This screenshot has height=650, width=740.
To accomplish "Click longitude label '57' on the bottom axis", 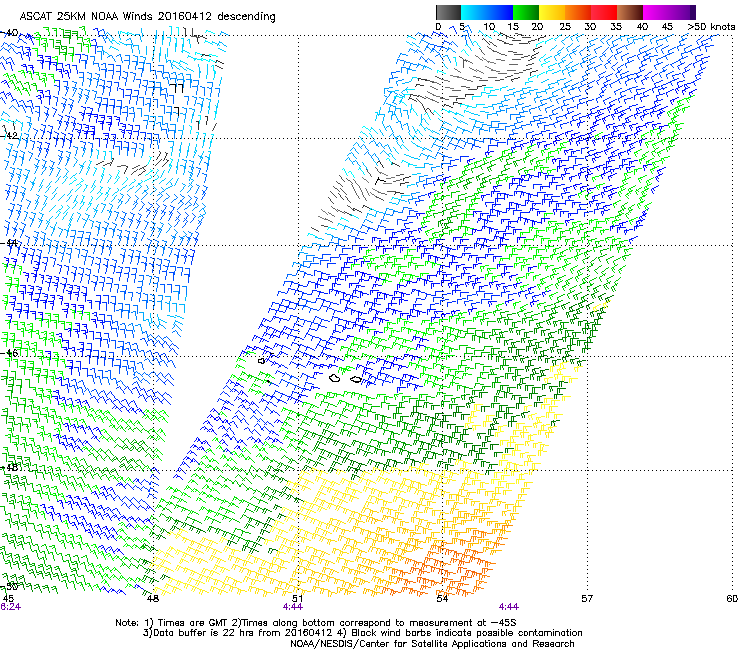I will [587, 599].
